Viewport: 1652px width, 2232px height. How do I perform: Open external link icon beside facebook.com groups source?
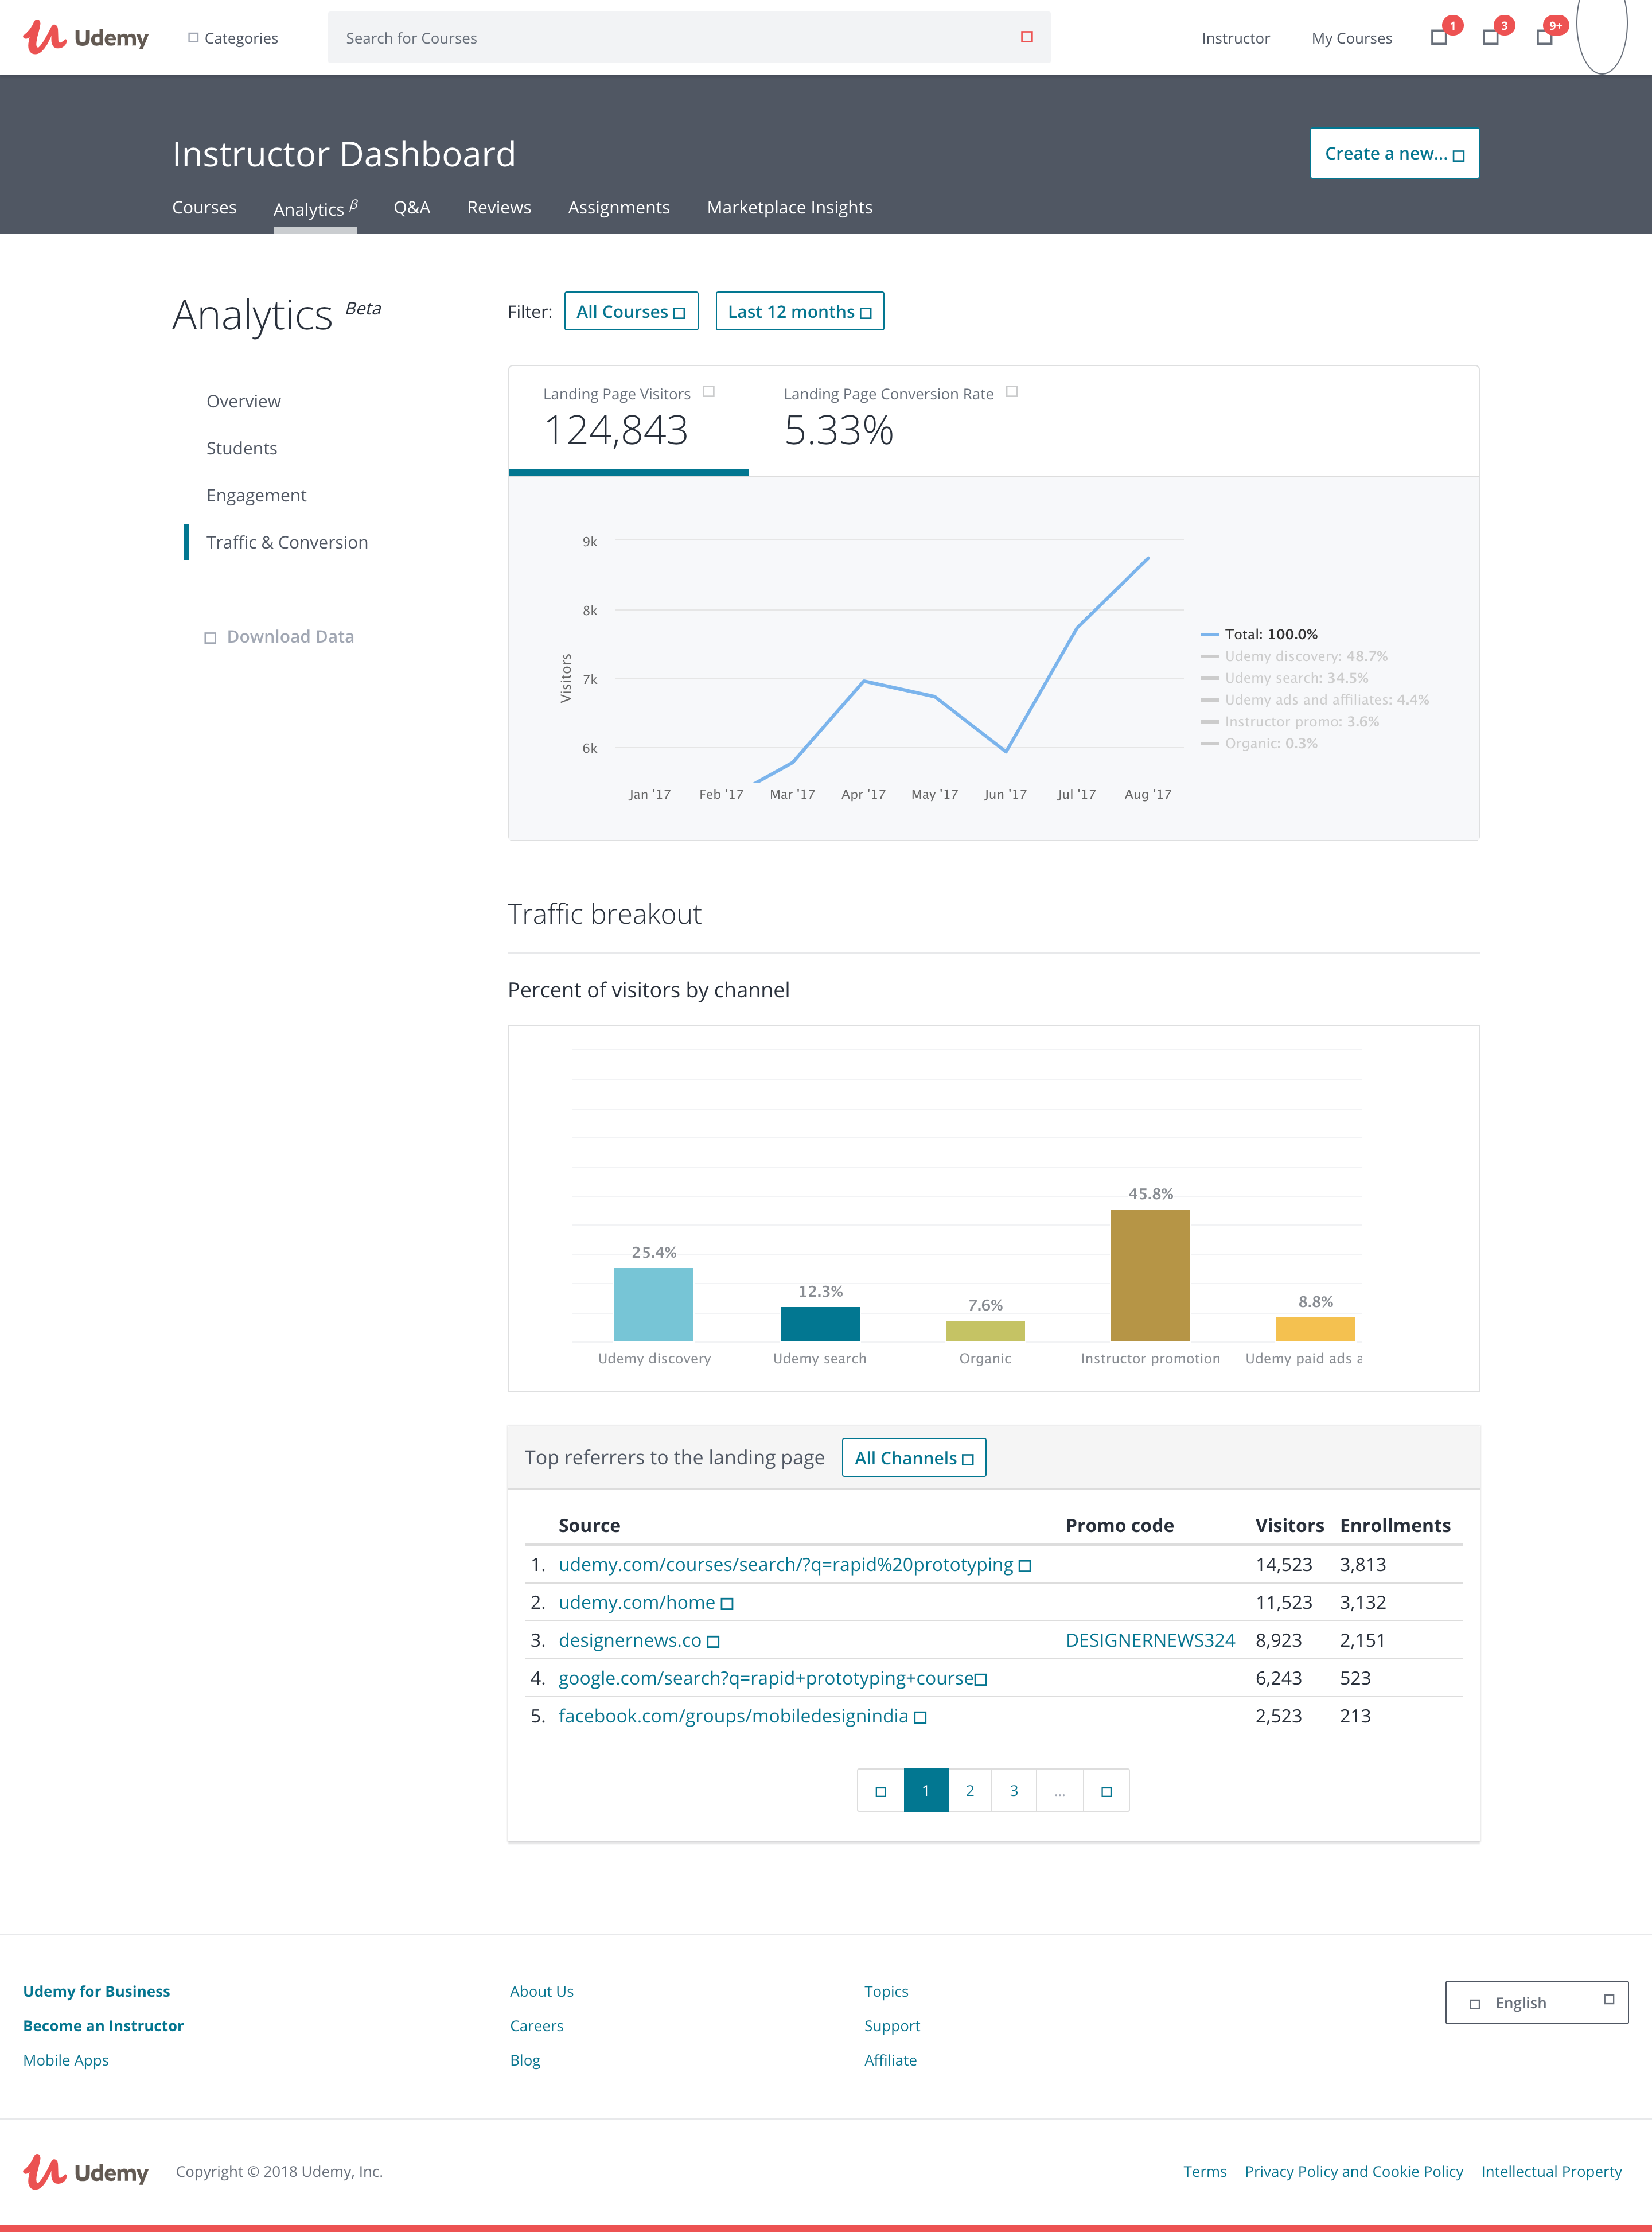(920, 1718)
